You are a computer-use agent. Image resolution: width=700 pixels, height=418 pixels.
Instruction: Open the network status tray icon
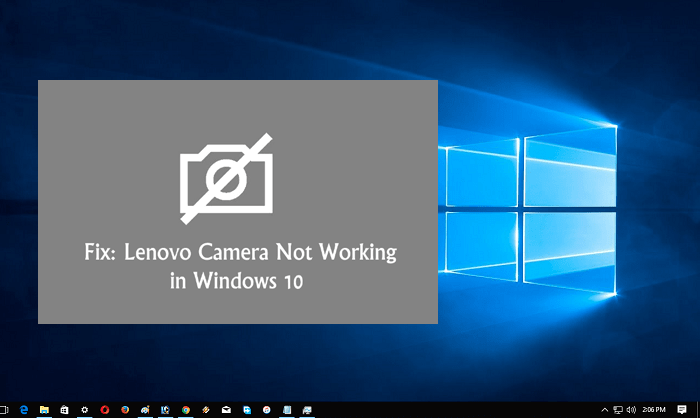pos(618,410)
